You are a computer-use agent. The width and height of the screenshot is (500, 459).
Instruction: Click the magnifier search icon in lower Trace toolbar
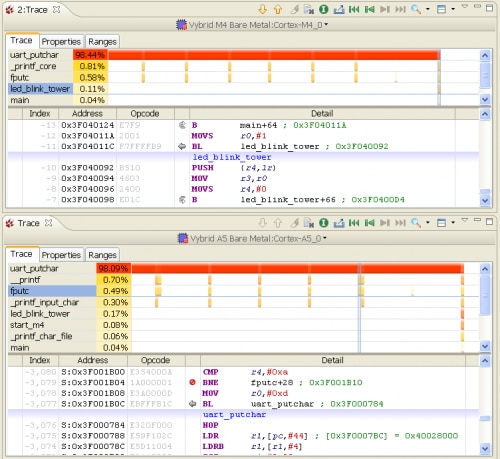point(416,223)
